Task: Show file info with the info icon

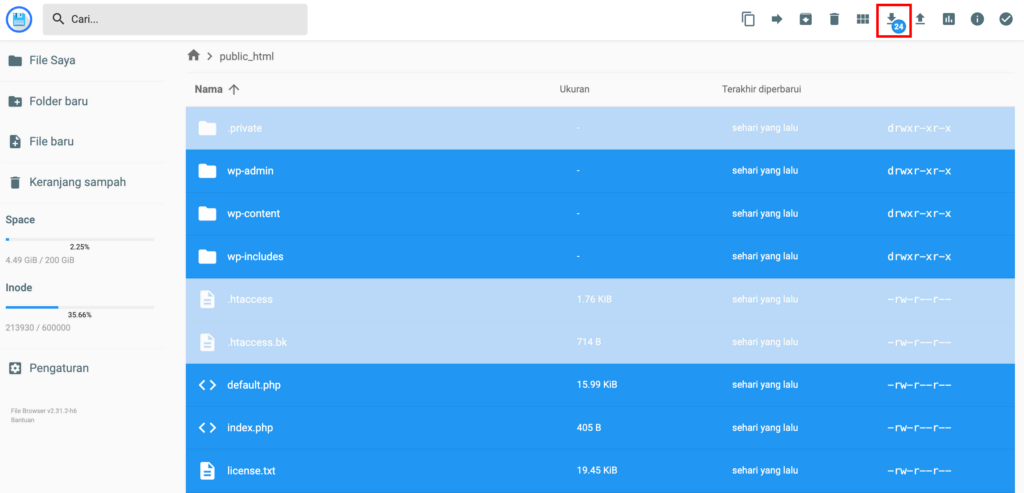Action: 977,19
